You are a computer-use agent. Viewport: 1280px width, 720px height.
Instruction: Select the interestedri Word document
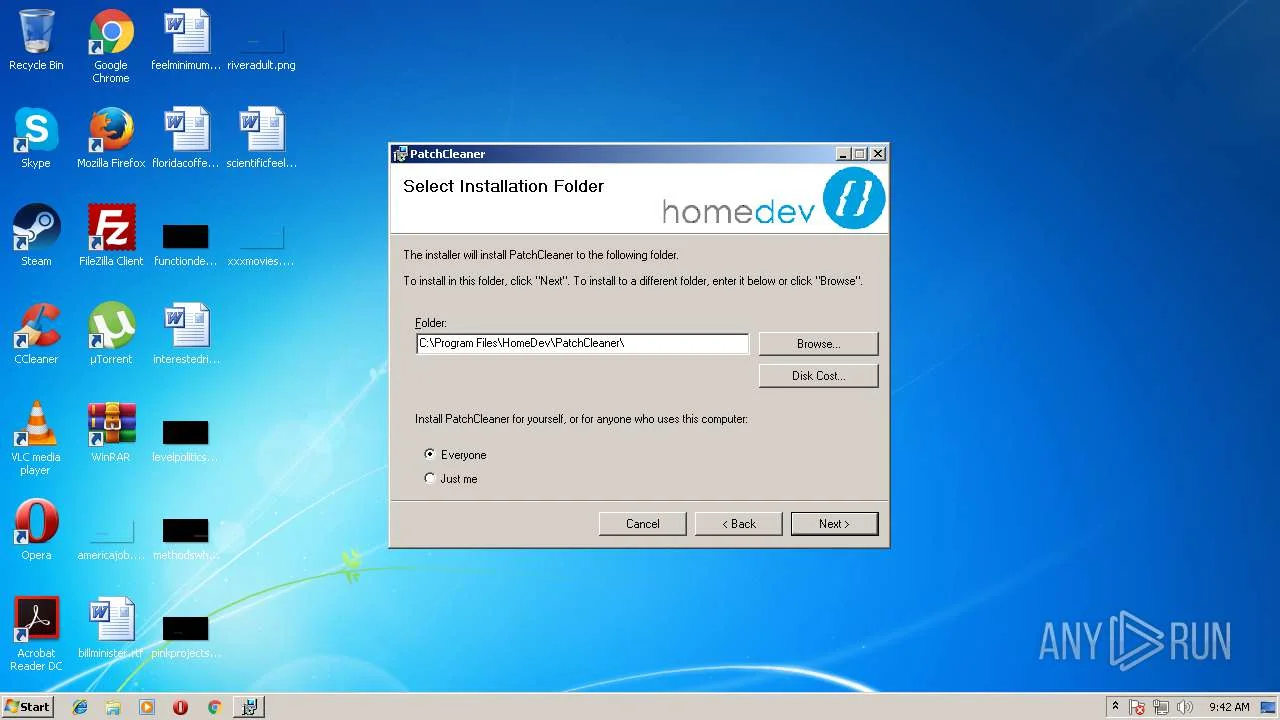tap(186, 334)
